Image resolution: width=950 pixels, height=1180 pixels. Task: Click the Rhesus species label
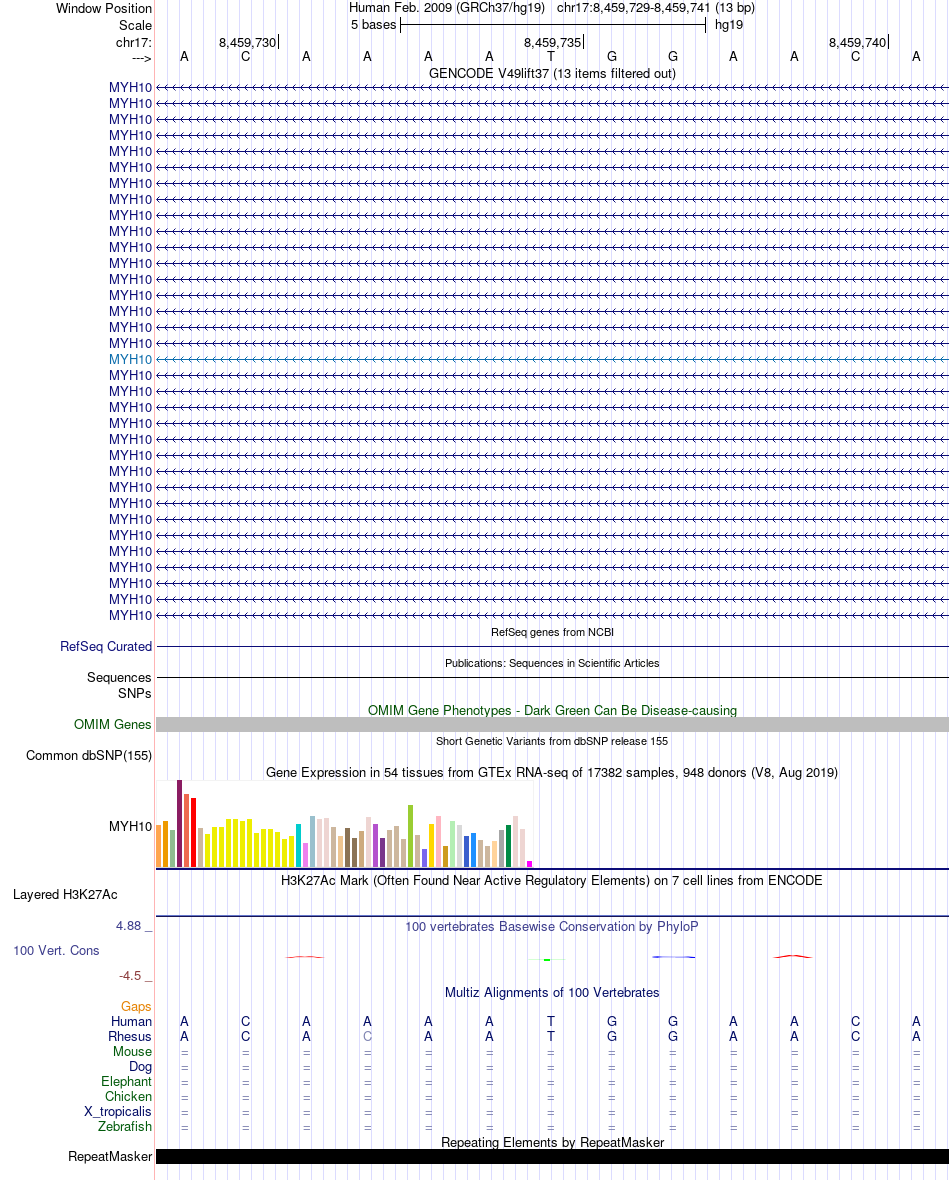pyautogui.click(x=129, y=1037)
